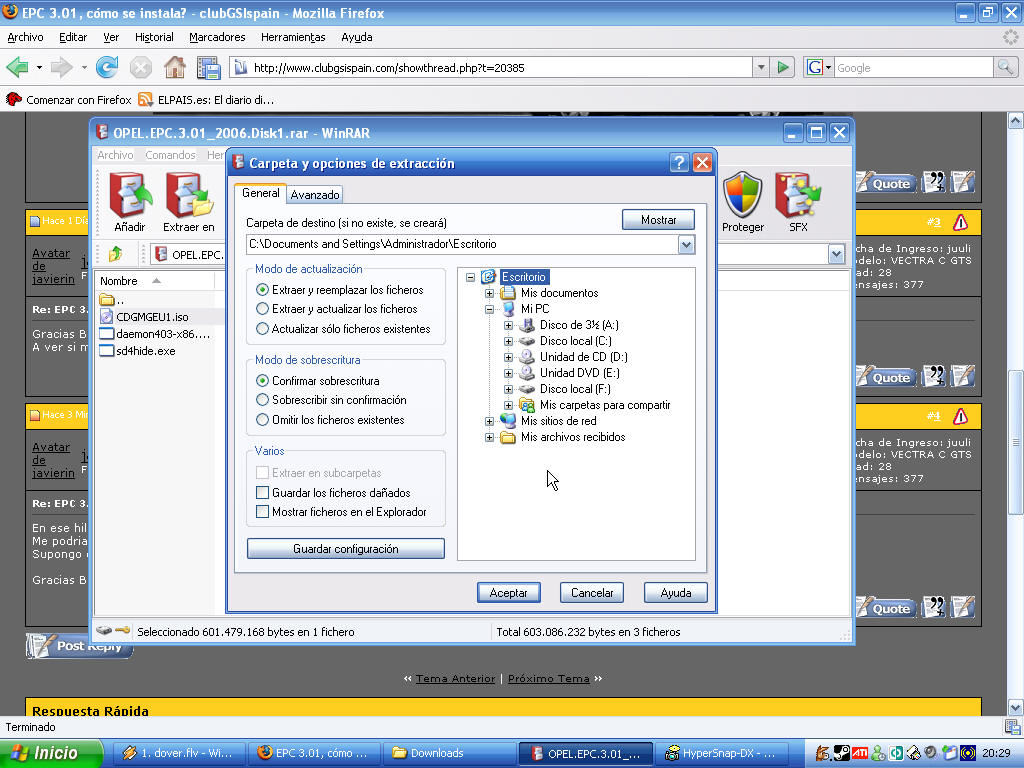Expand Disco local (C:) in folder tree

click(x=509, y=341)
